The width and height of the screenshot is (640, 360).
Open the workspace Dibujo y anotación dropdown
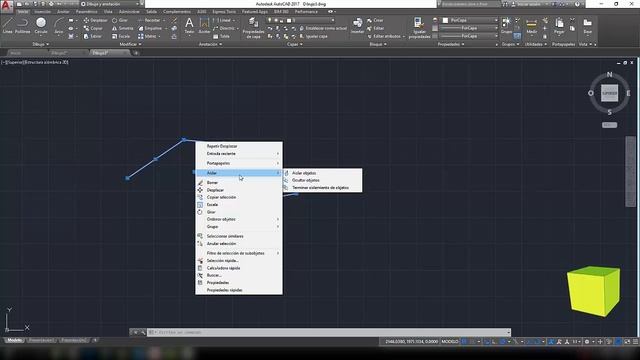pyautogui.click(x=110, y=4)
